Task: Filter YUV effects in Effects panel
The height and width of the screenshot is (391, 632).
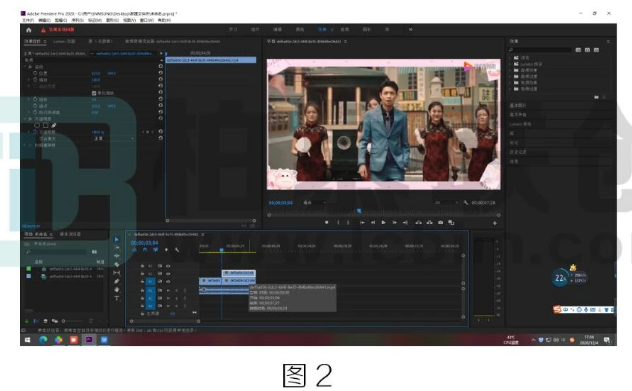Action: pyautogui.click(x=596, y=50)
